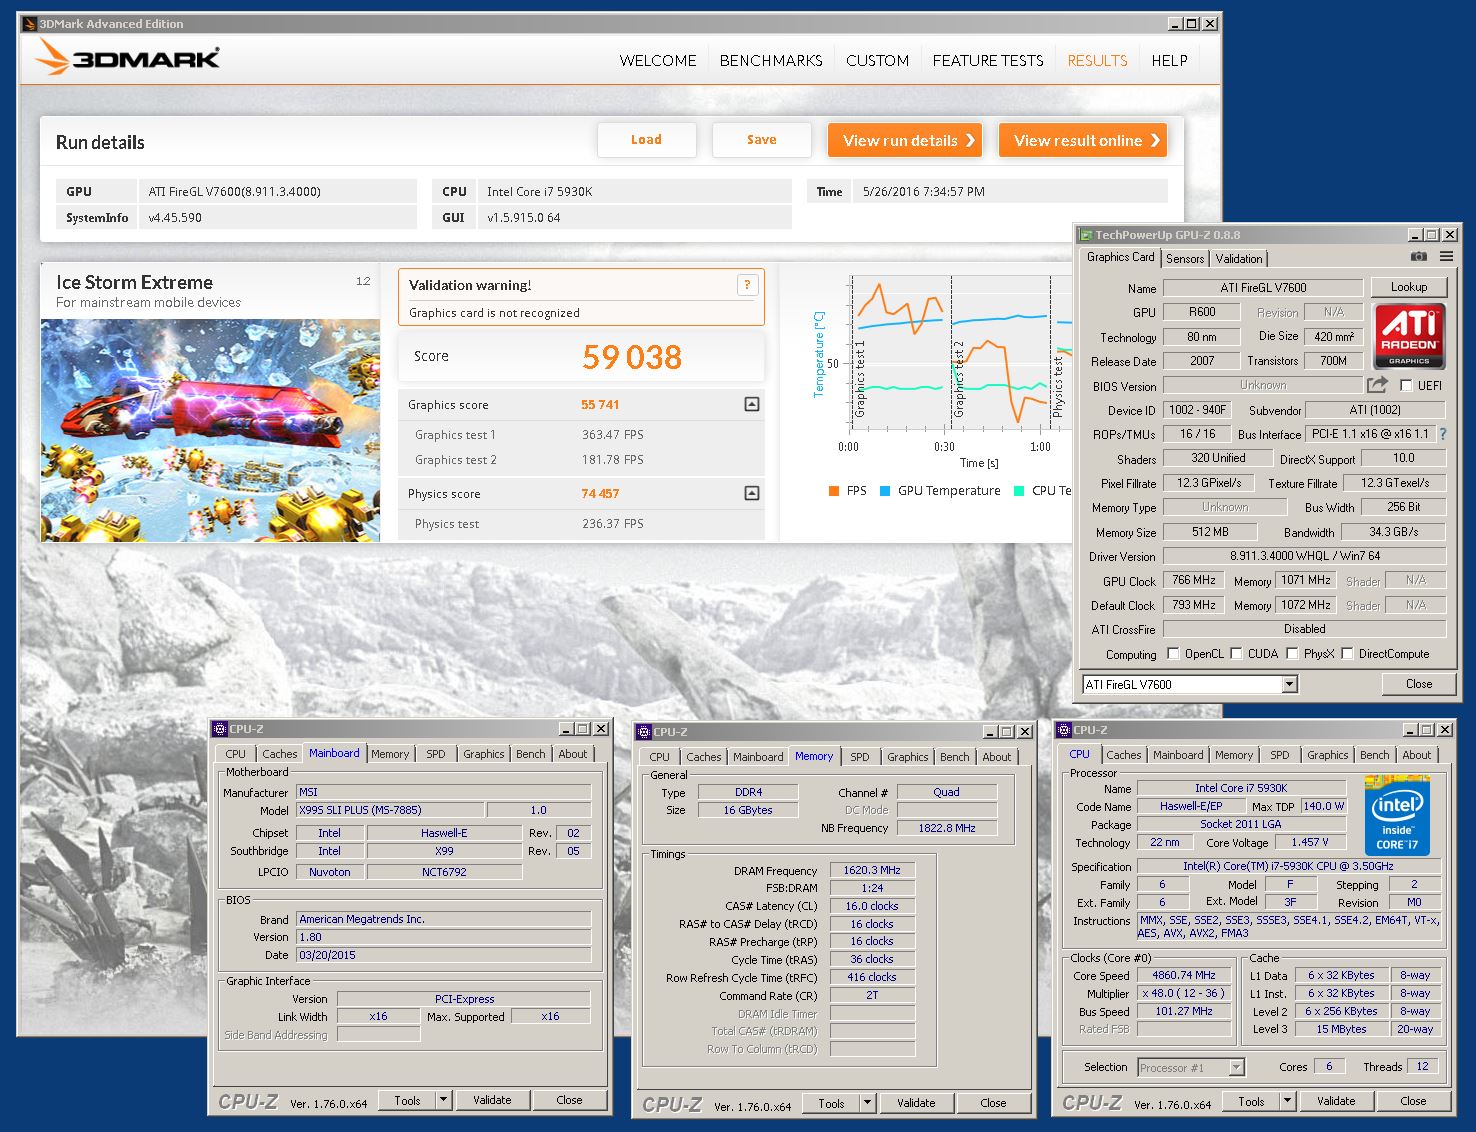This screenshot has width=1476, height=1132.
Task: Open SPD tab in CPU-Z Mainboard window
Action: (x=436, y=754)
